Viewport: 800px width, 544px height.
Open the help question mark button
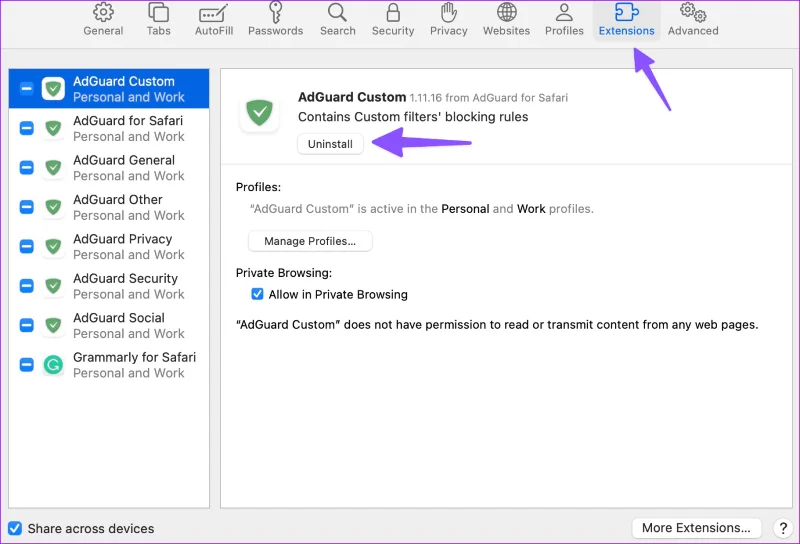point(783,528)
